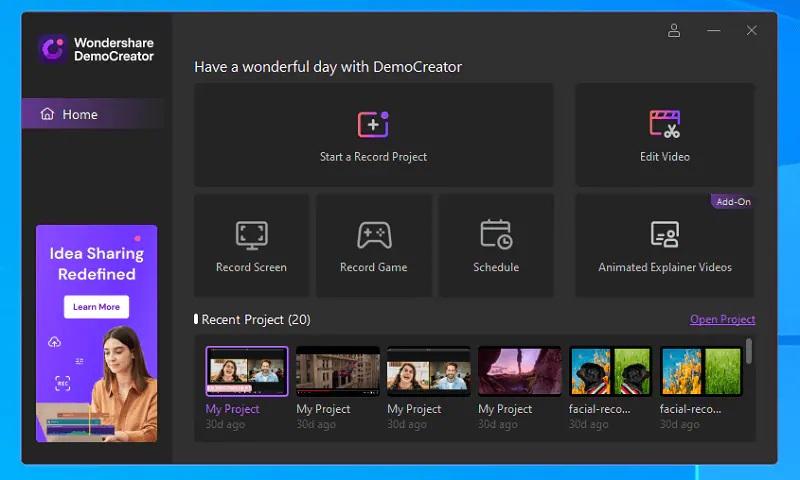Open the third My Project video call thumbnail

pyautogui.click(x=429, y=371)
